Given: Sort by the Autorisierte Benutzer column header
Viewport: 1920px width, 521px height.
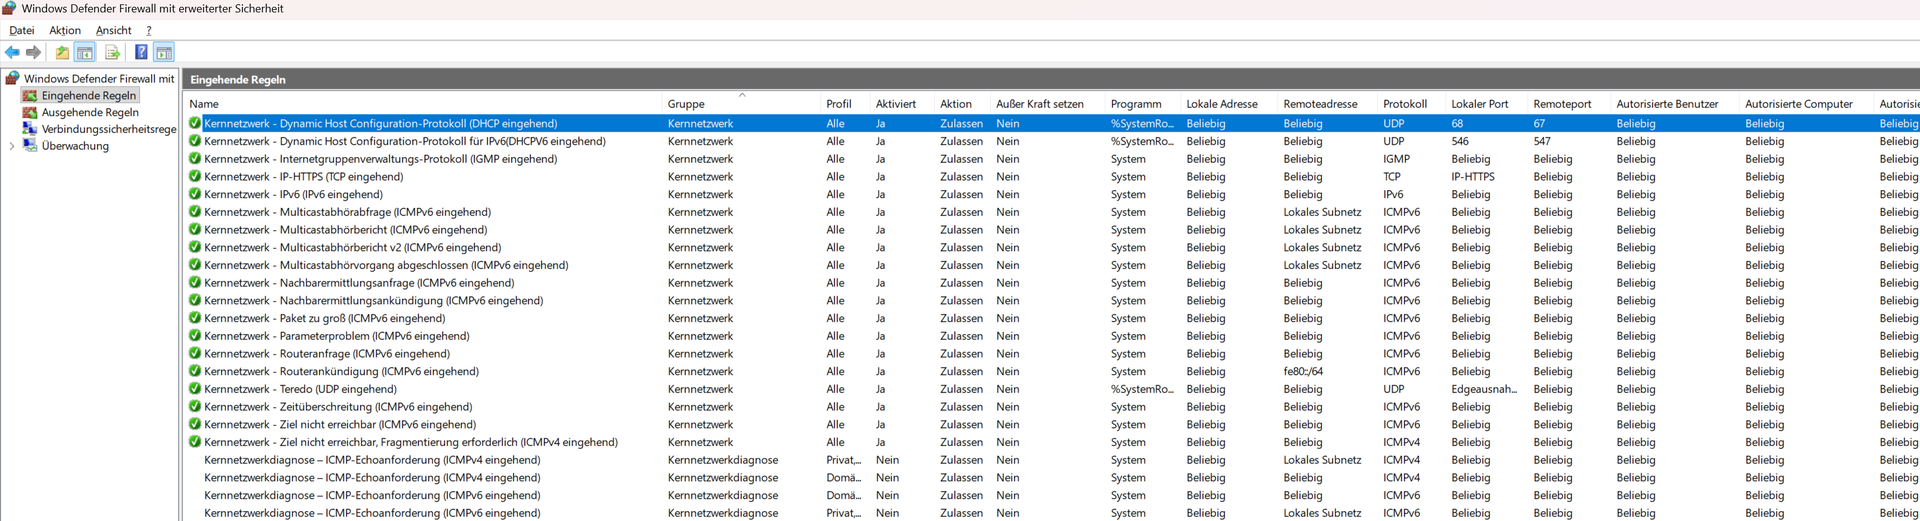Looking at the screenshot, I should click(x=1667, y=104).
